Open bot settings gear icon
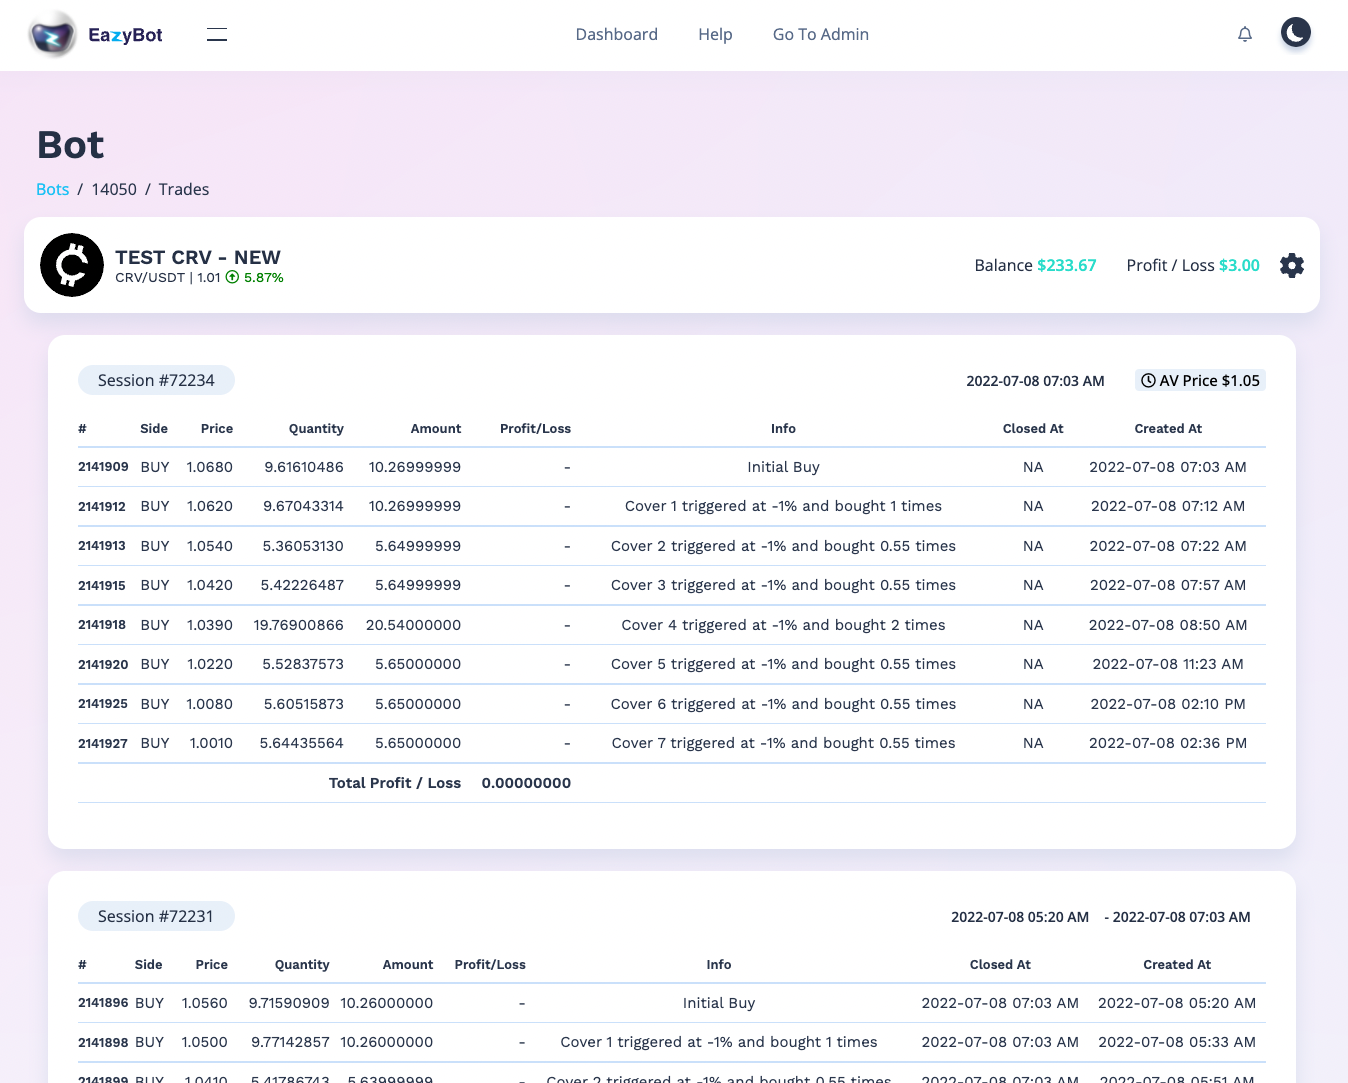This screenshot has height=1083, width=1348. click(x=1292, y=265)
